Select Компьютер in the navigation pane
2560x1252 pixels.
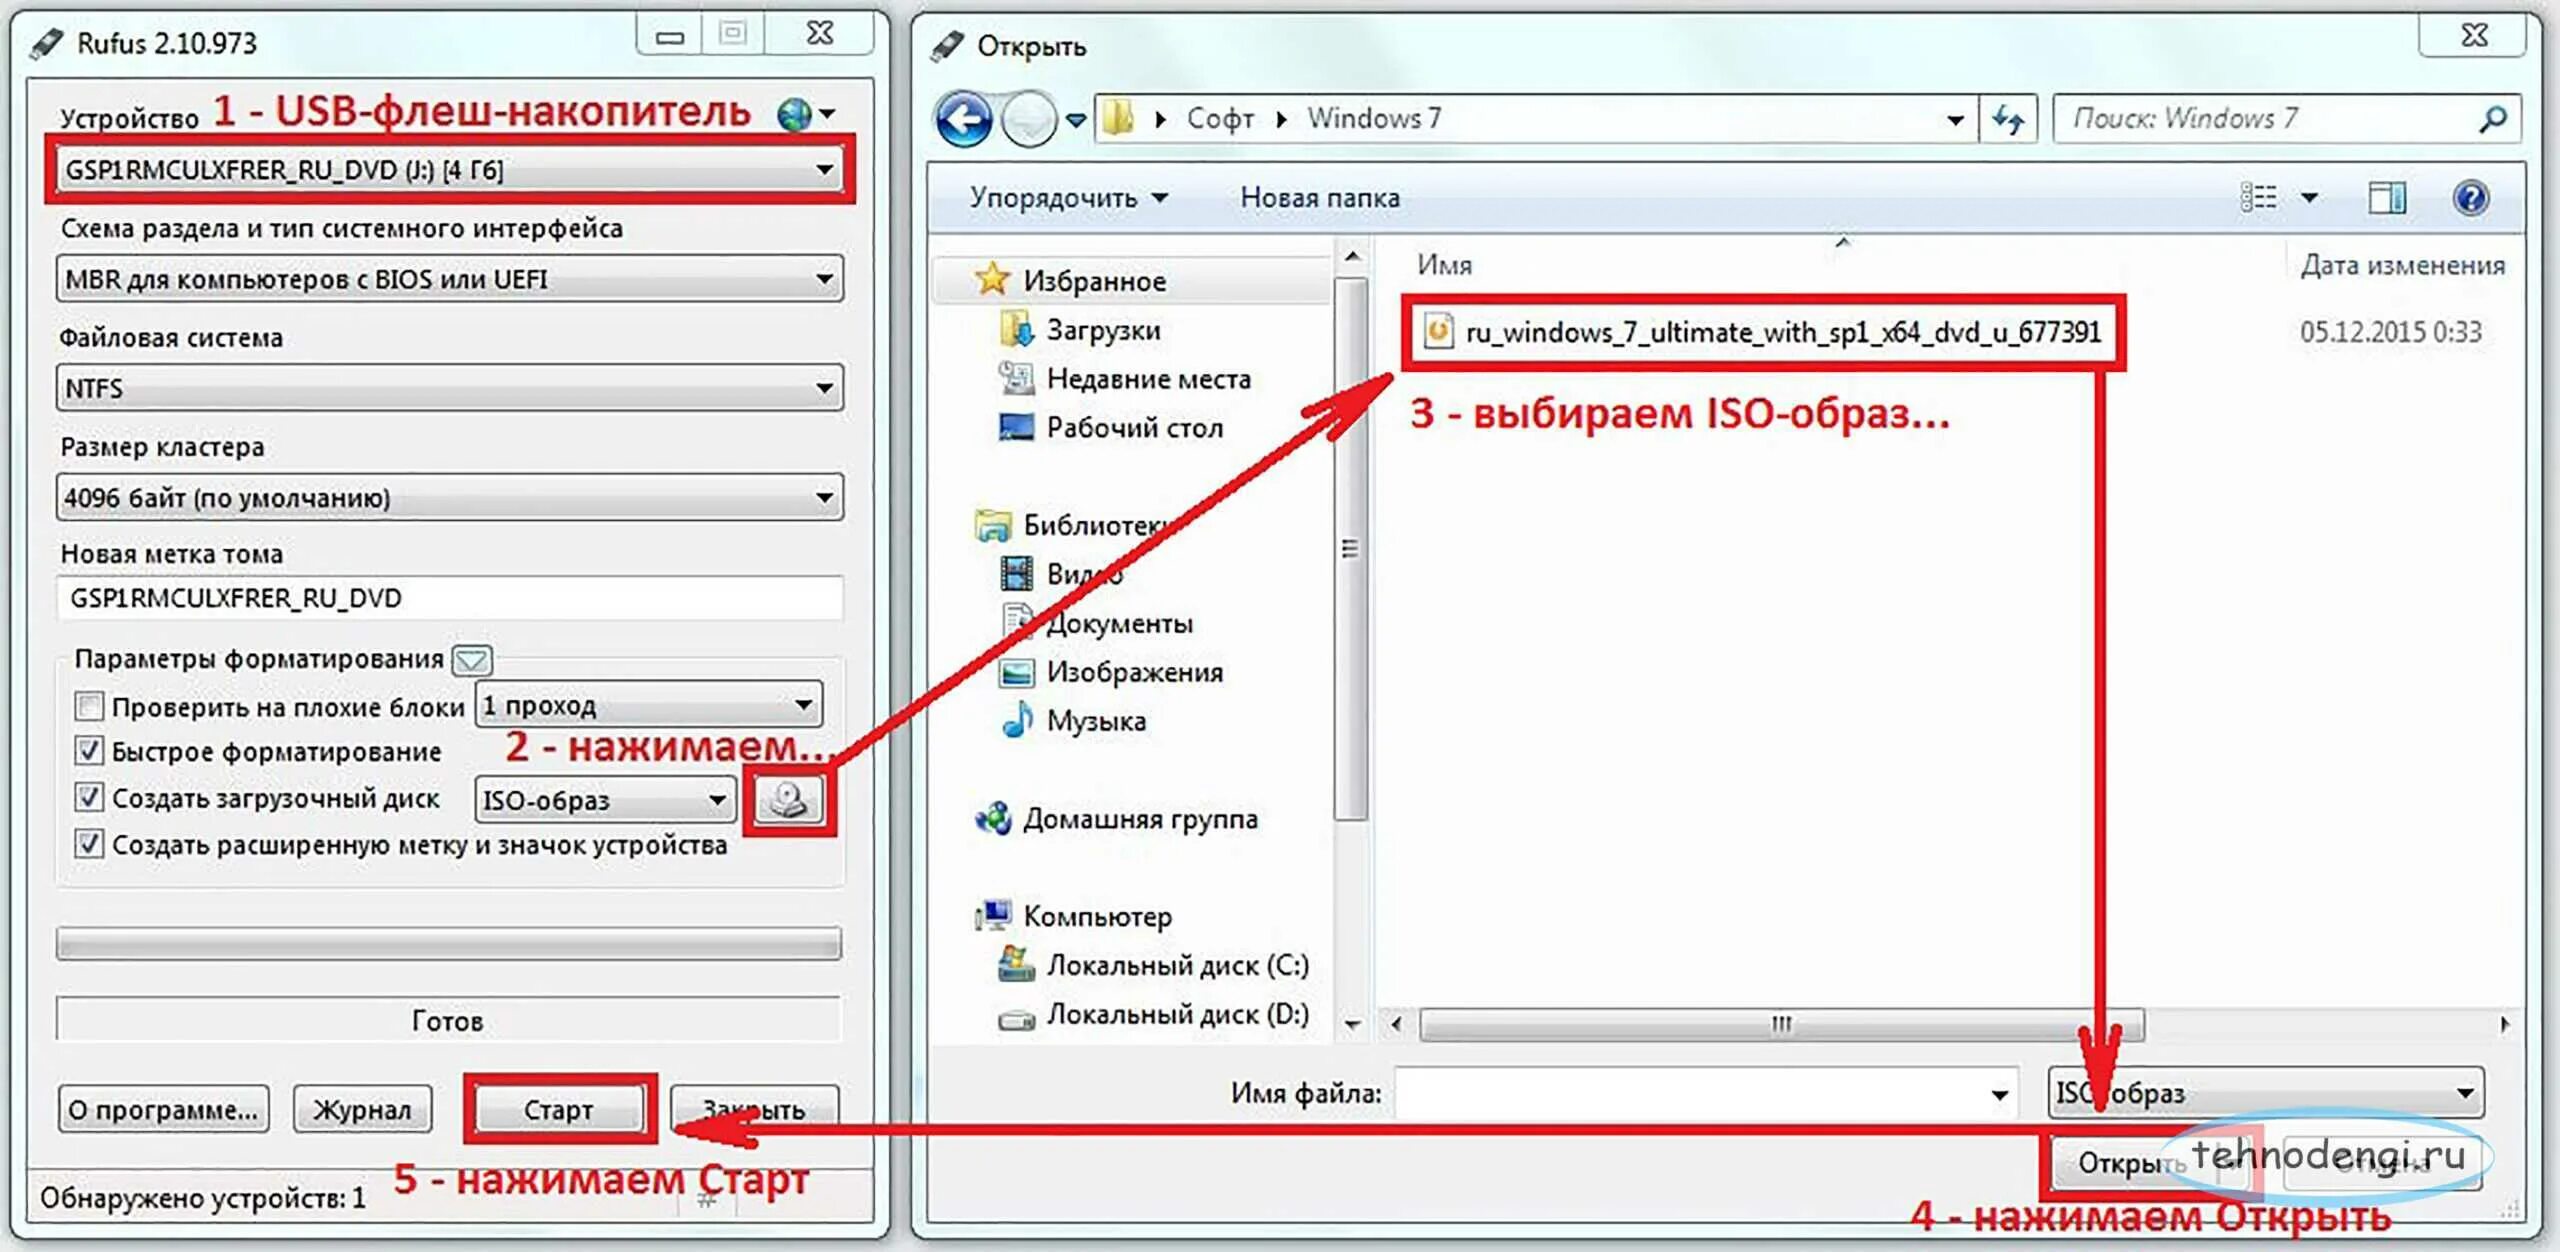tap(1097, 916)
